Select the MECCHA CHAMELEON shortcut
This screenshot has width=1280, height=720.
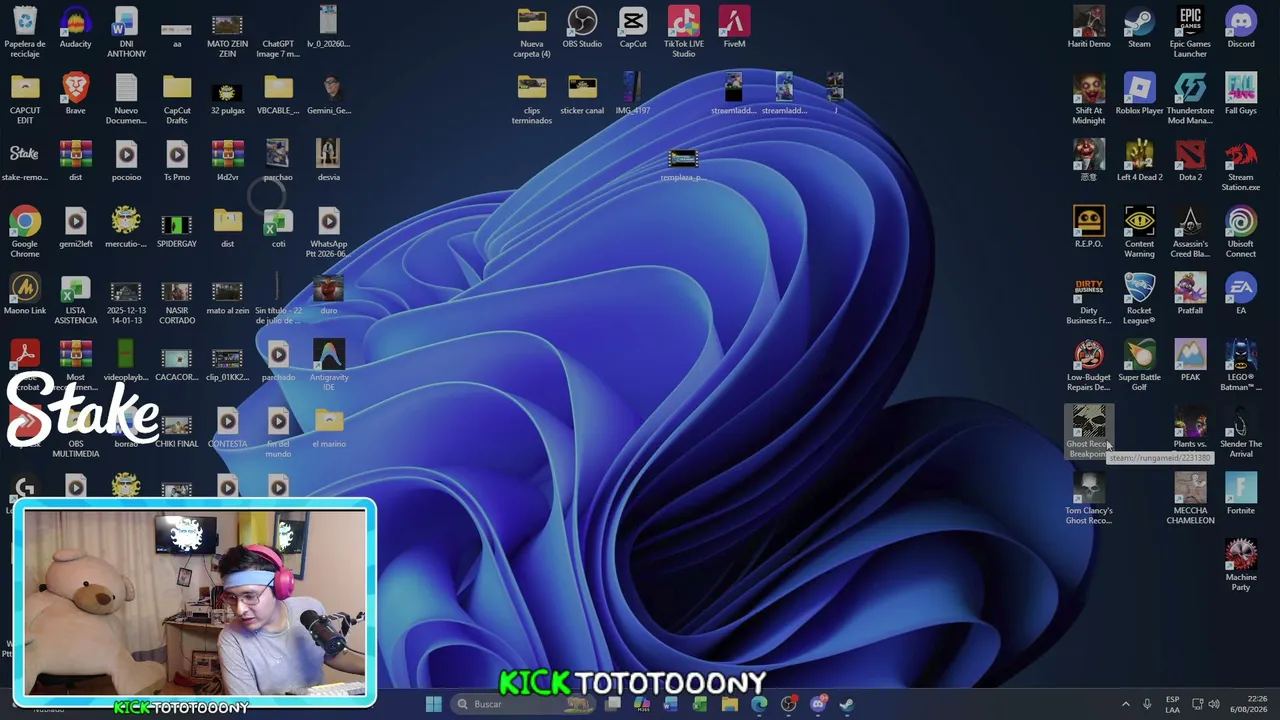point(1190,498)
